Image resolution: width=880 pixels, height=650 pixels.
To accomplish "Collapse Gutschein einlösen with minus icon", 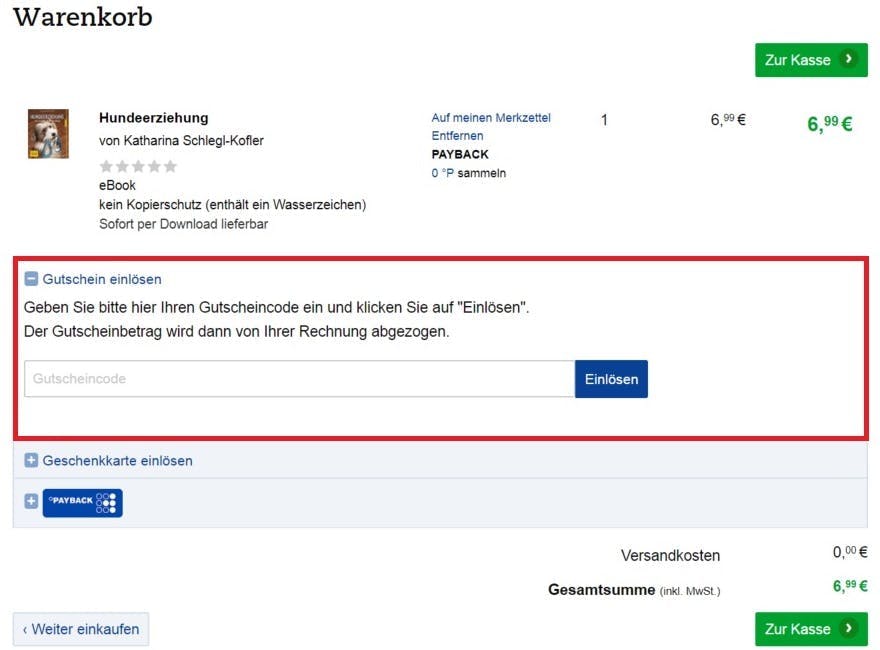I will pos(31,279).
